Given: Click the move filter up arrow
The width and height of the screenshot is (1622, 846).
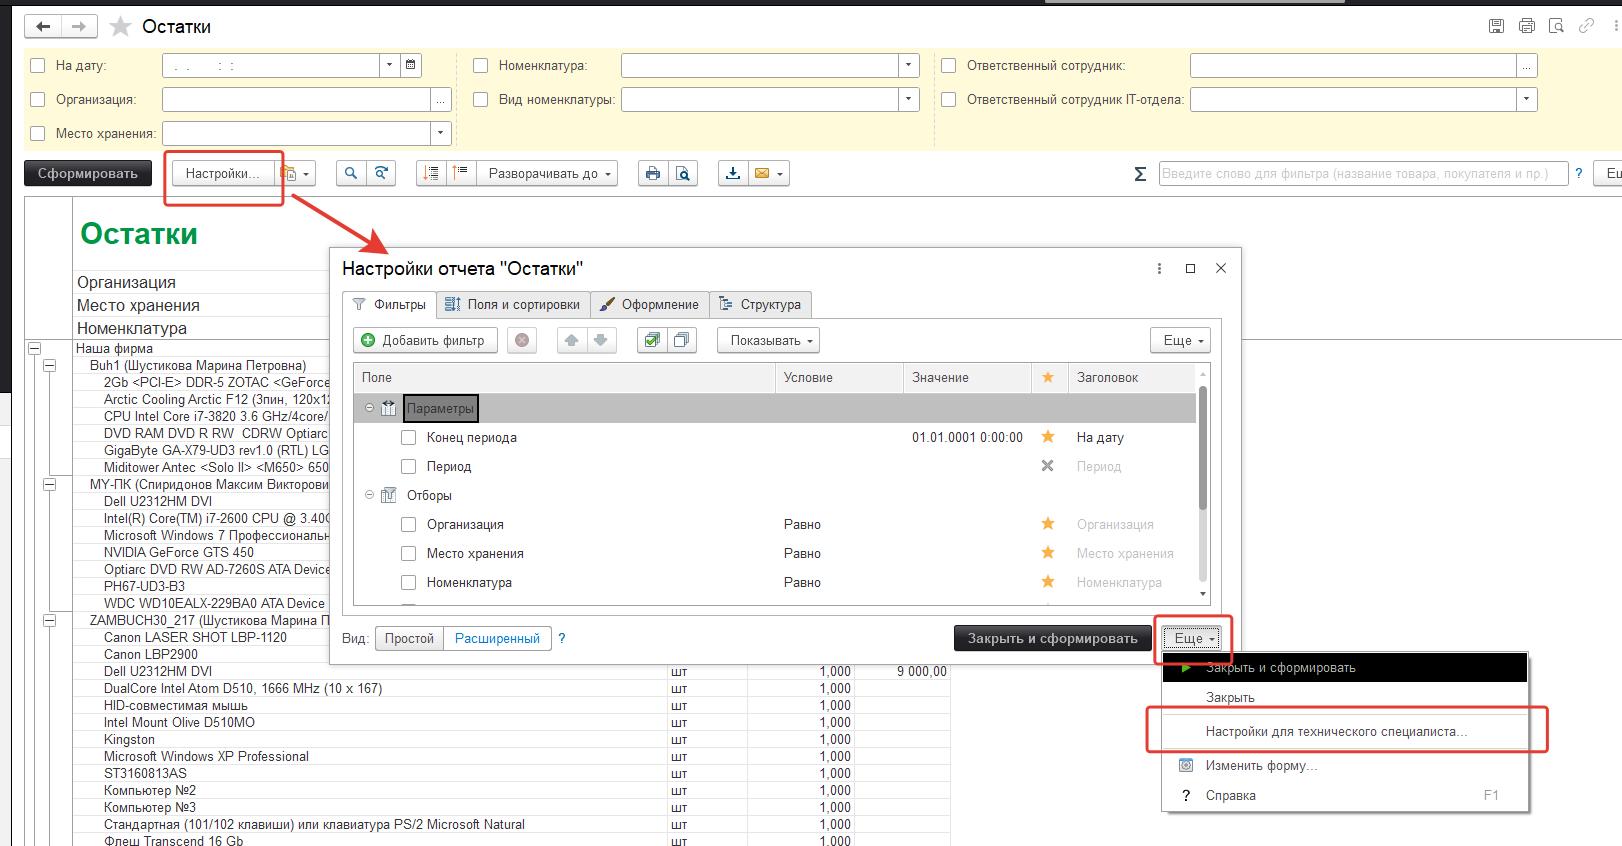Looking at the screenshot, I should click(x=571, y=341).
